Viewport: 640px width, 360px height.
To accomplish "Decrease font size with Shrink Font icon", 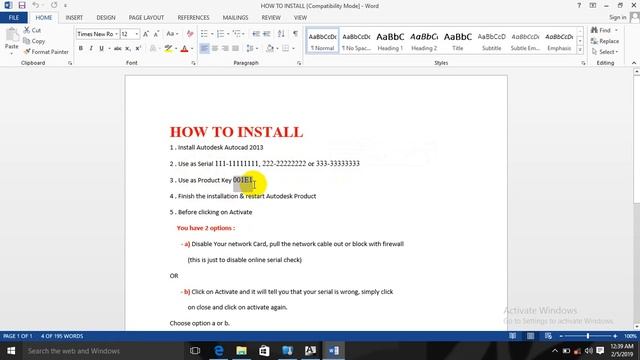I will click(x=156, y=34).
